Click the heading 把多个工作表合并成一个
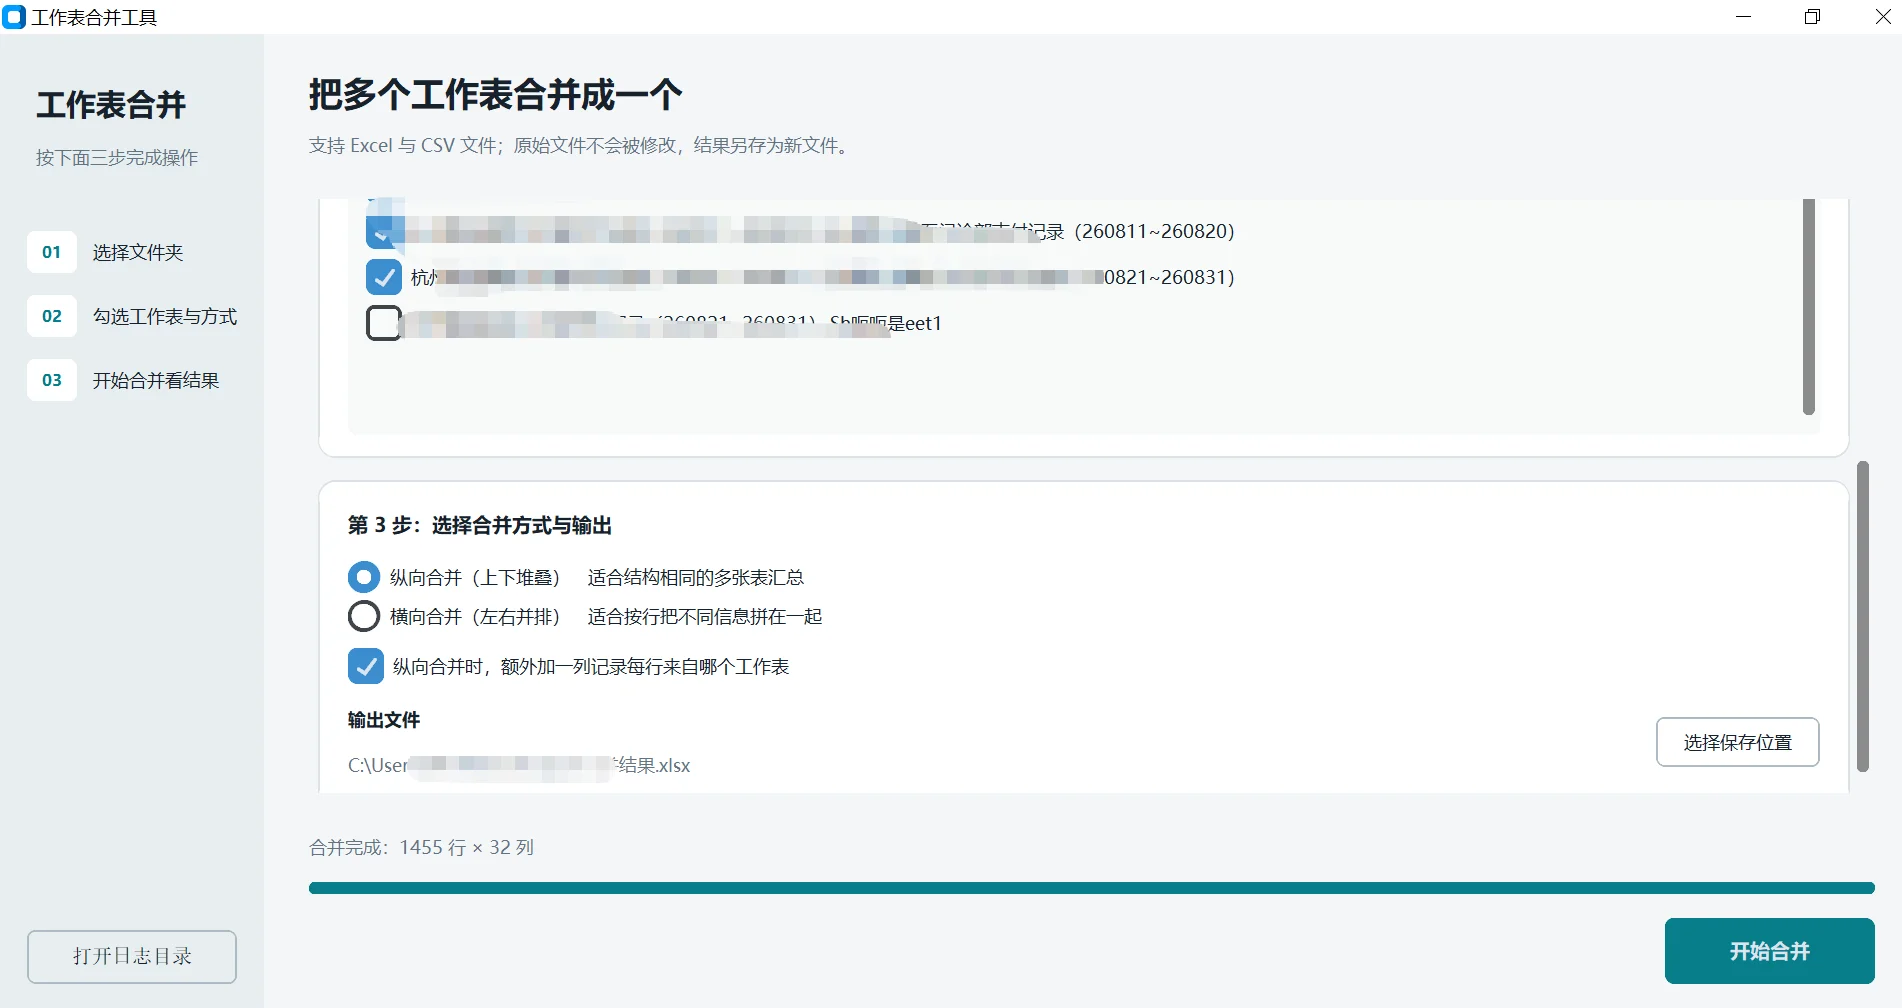This screenshot has height=1008, width=1902. [x=495, y=95]
